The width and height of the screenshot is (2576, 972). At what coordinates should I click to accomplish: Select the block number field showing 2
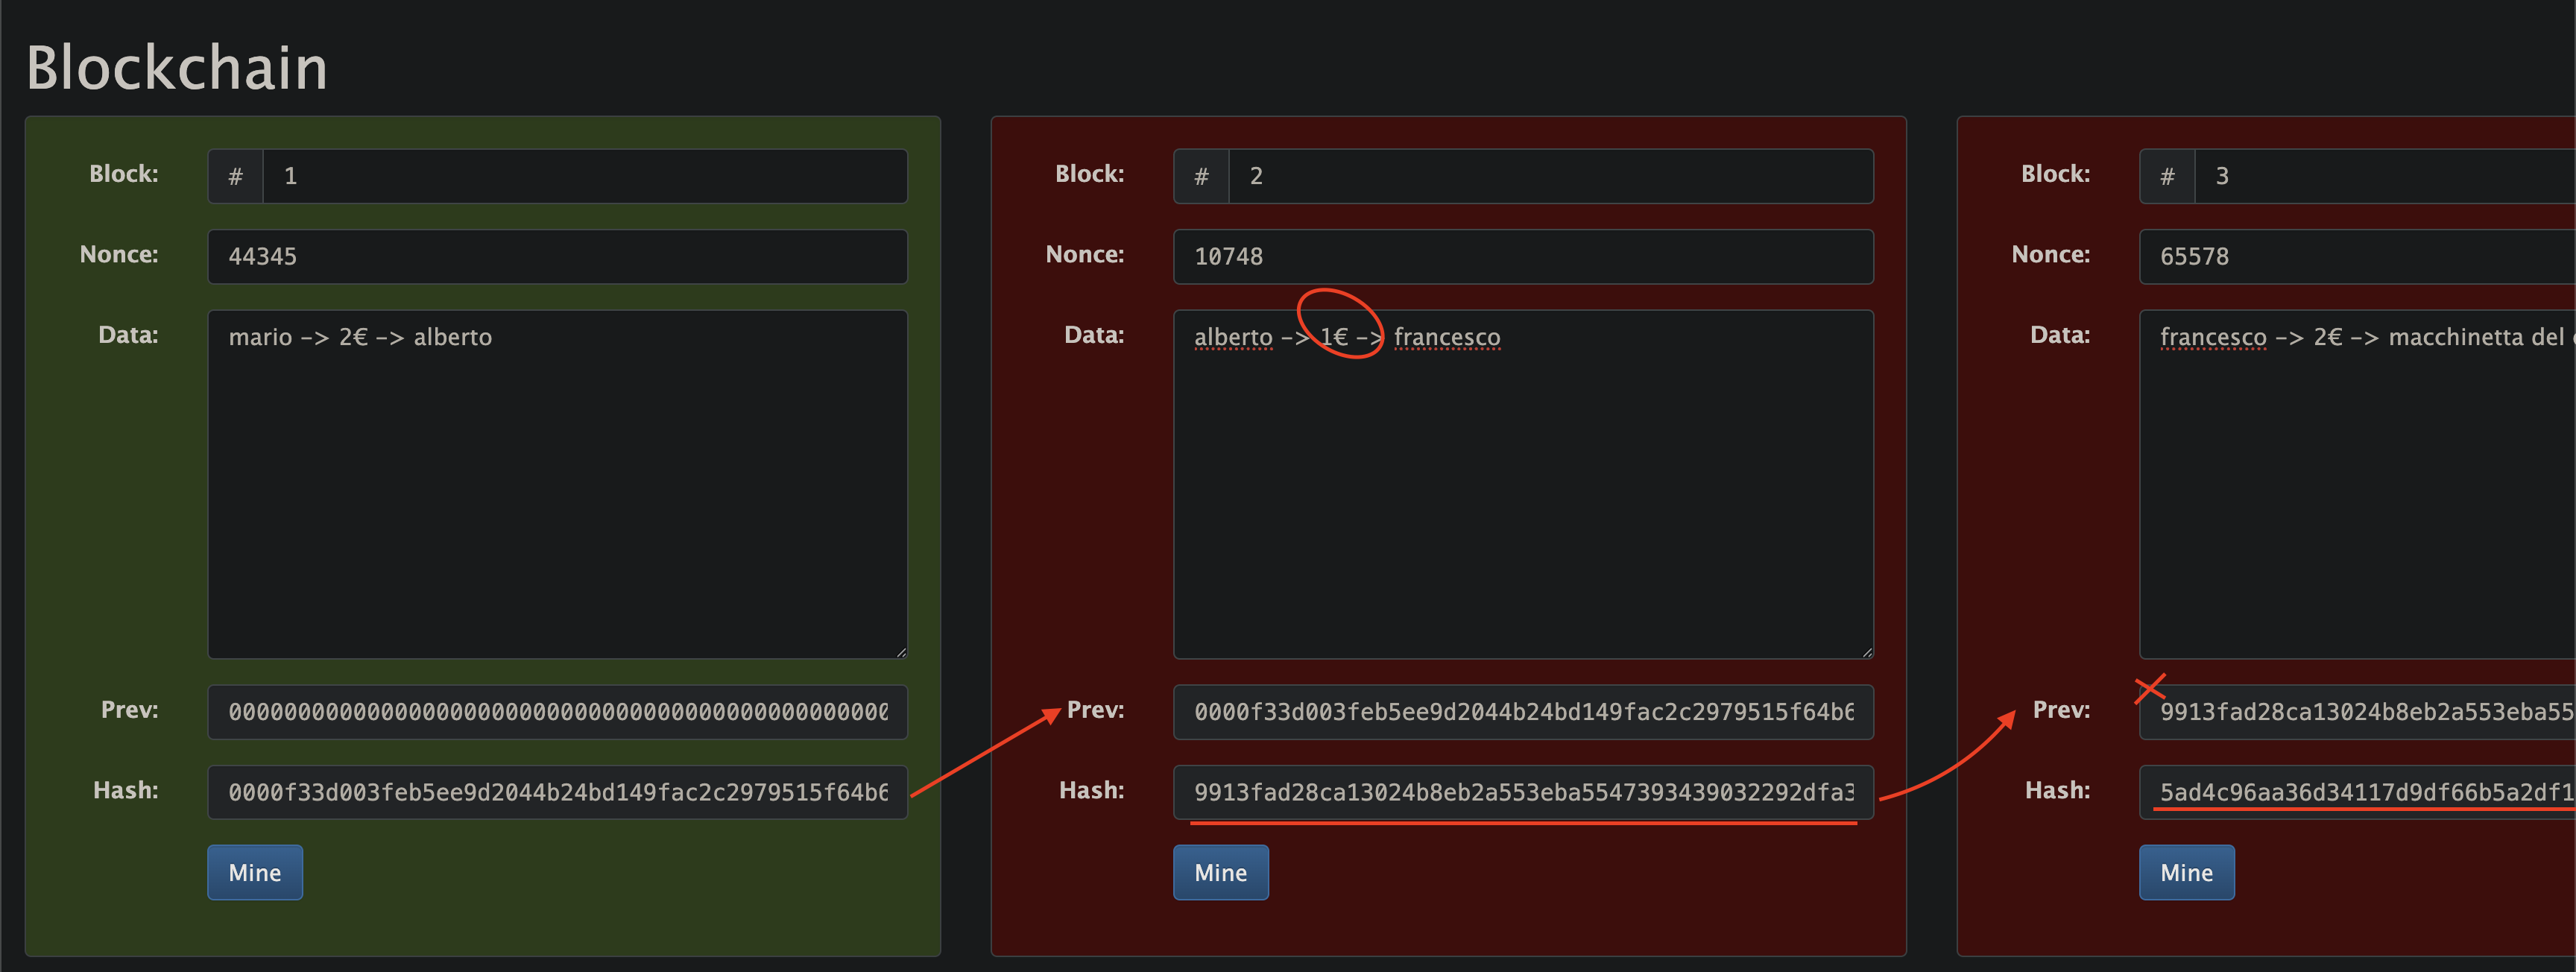1551,176
